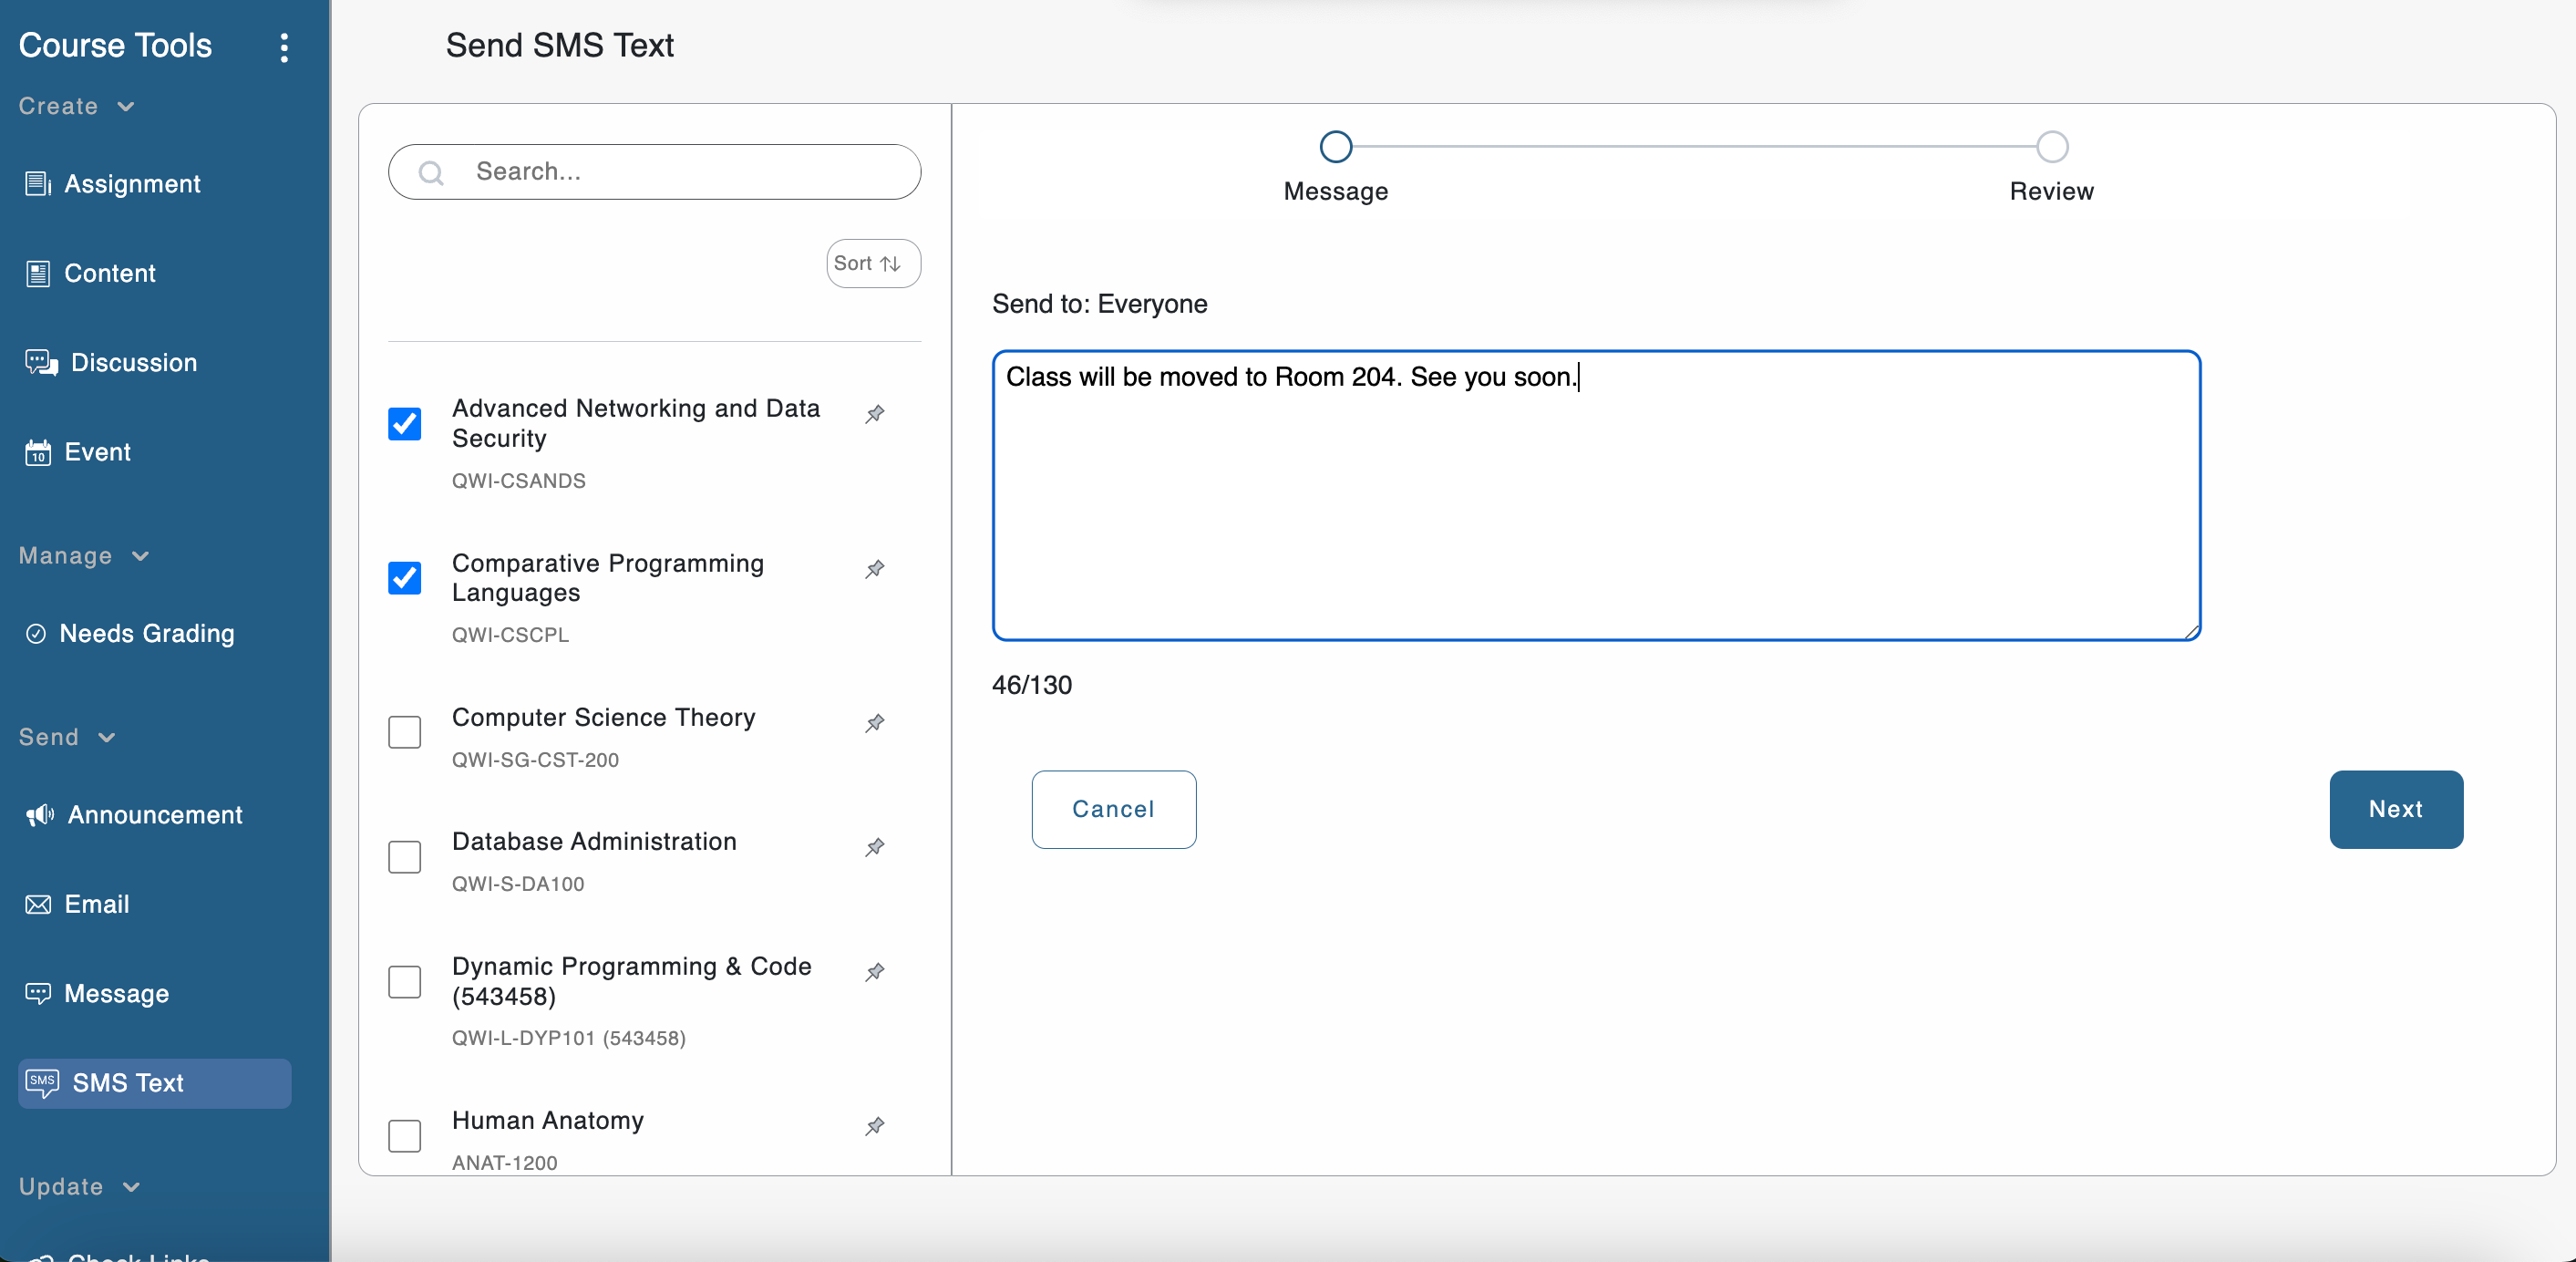This screenshot has height=1262, width=2576.
Task: Check the Database Administration checkbox
Action: pos(405,857)
